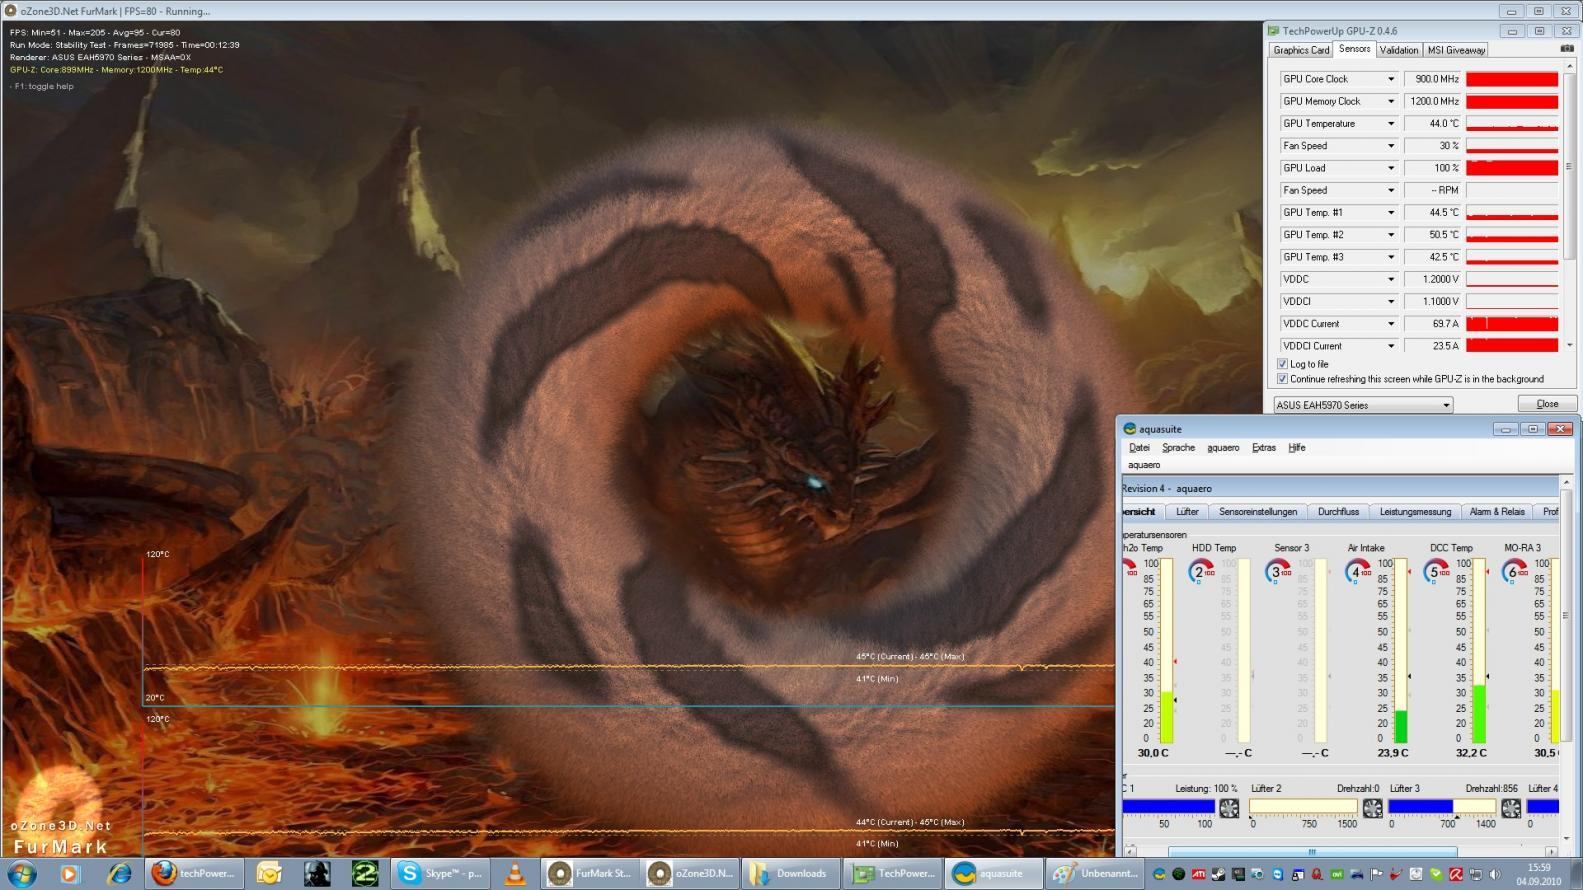This screenshot has width=1583, height=890.
Task: Switch to Skype taskbar button
Action: pyautogui.click(x=441, y=873)
